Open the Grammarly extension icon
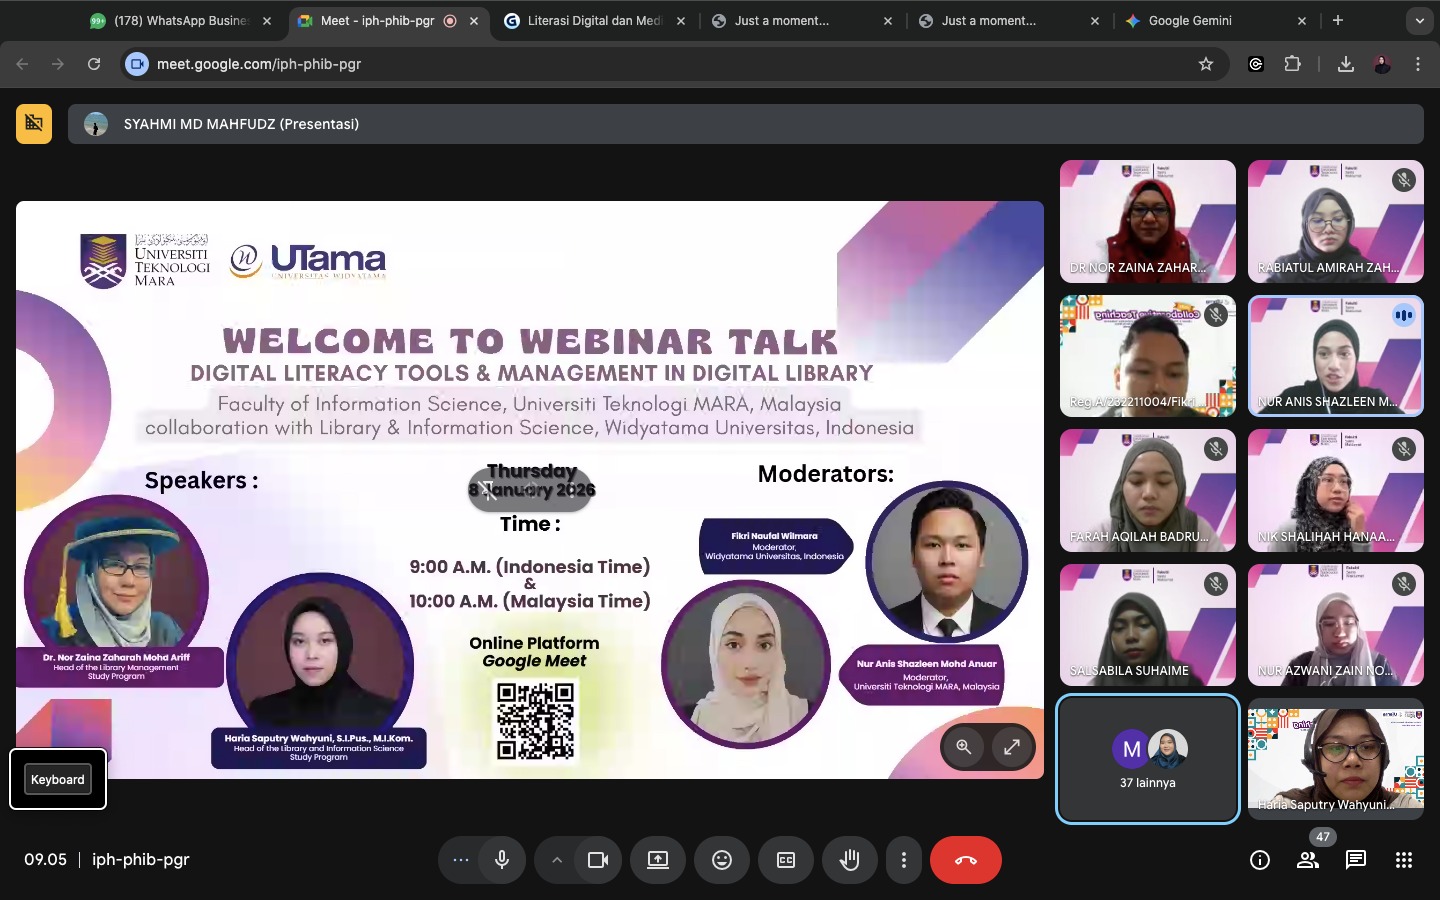The width and height of the screenshot is (1440, 900). coord(1256,64)
